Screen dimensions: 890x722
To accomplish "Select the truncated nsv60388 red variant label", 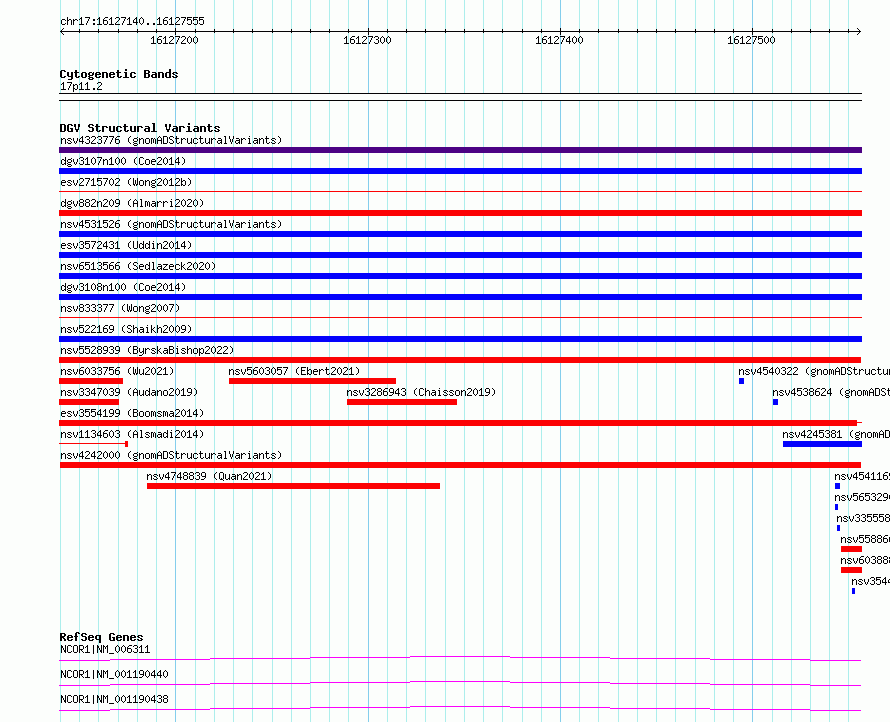I will (x=865, y=560).
